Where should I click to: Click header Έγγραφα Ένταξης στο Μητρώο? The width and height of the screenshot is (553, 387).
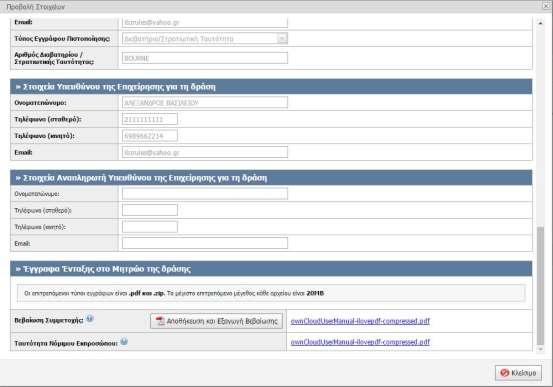coord(271,269)
